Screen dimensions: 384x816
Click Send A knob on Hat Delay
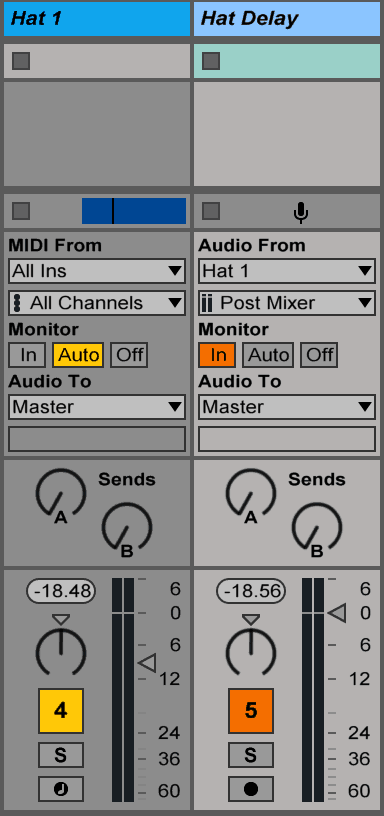[251, 493]
